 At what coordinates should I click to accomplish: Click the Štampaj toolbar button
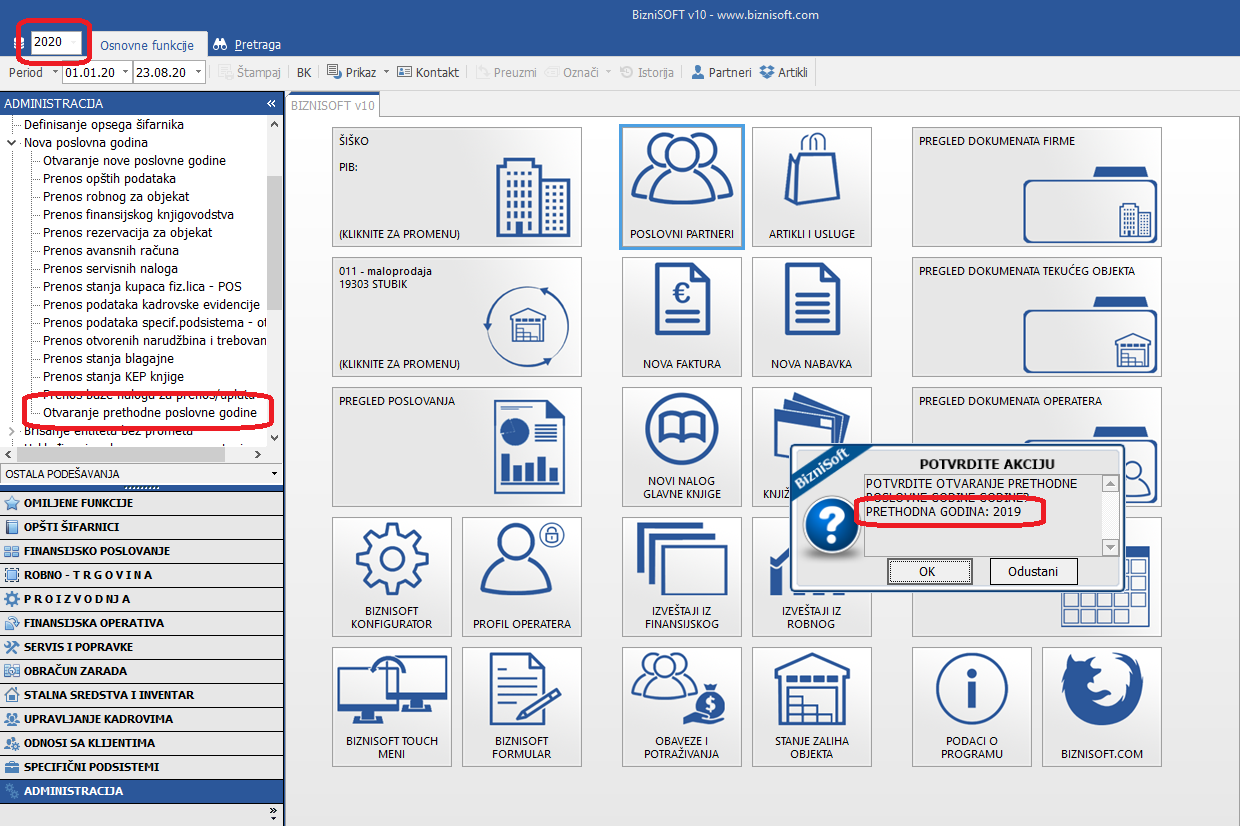pos(251,72)
